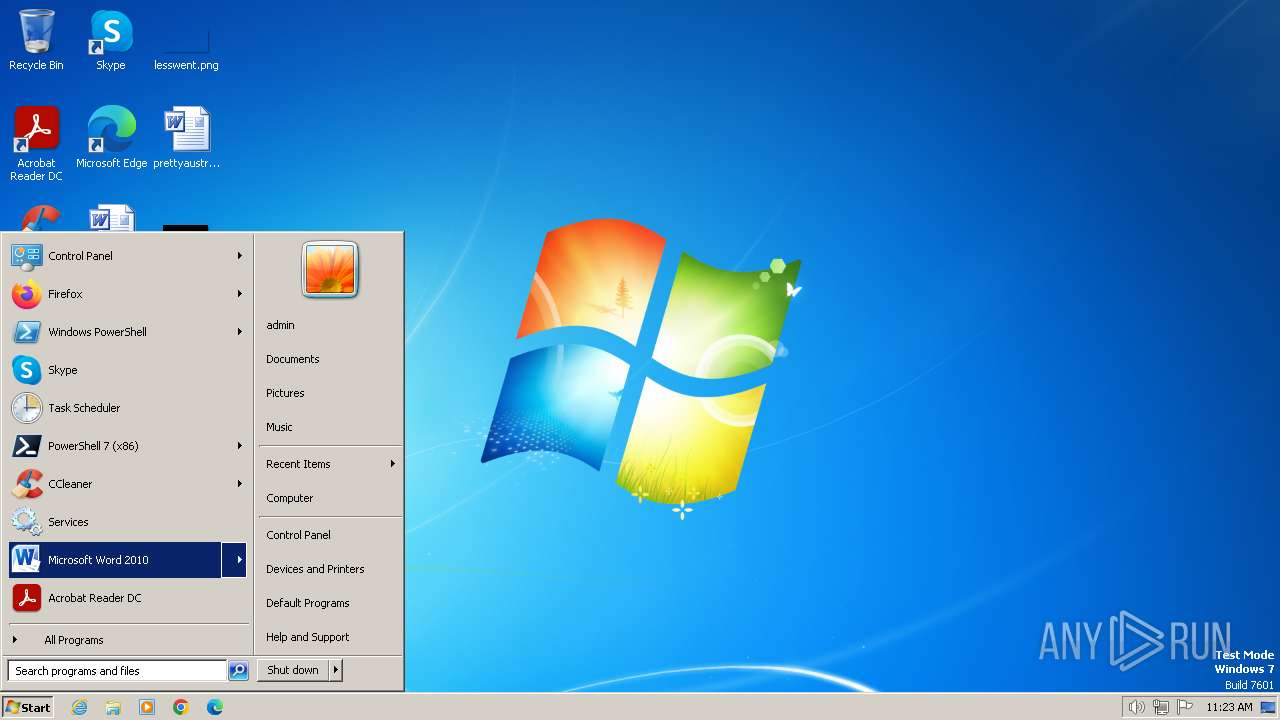1280x720 pixels.
Task: Open Action Center flag tray icon
Action: tap(1186, 707)
